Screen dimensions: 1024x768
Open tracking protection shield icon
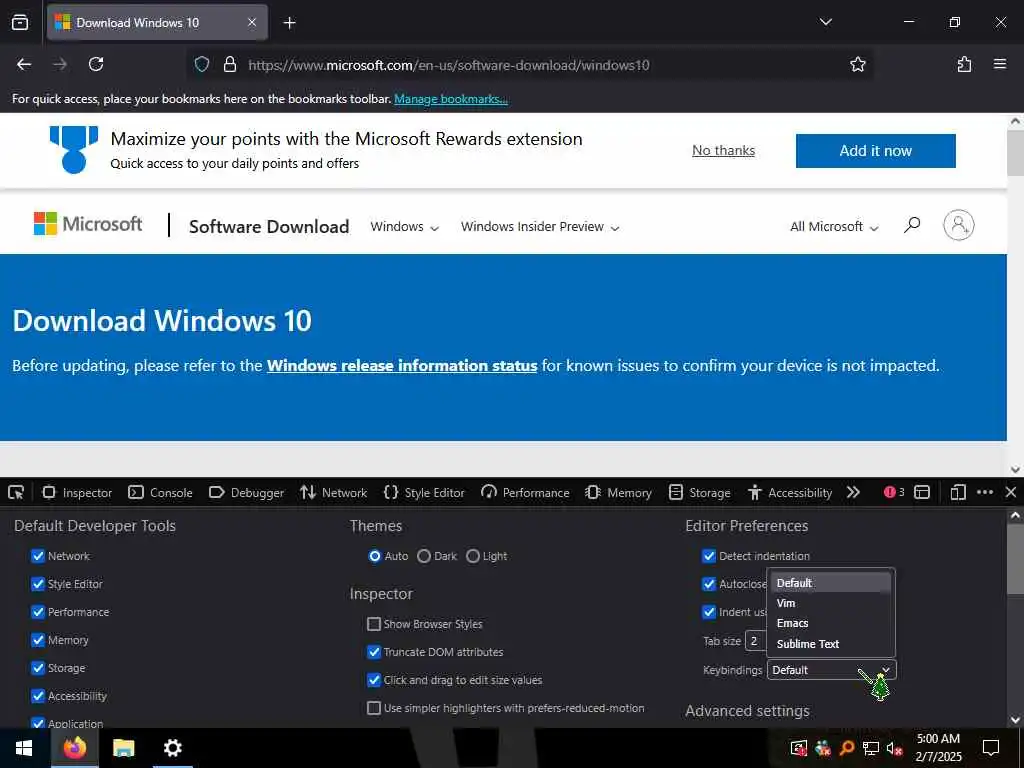click(202, 64)
